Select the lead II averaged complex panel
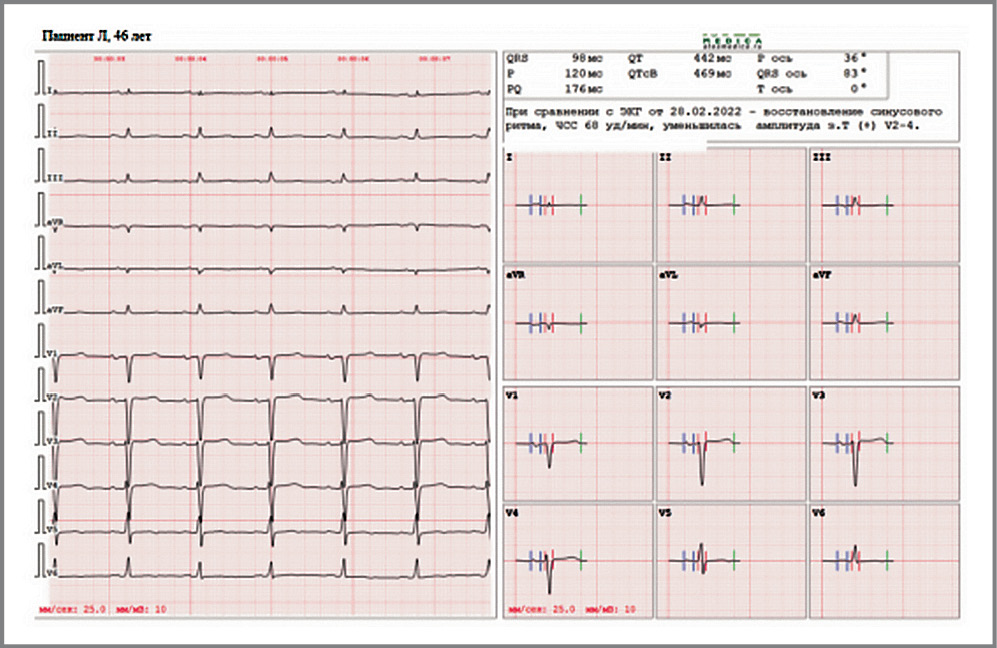The width and height of the screenshot is (997, 648). (x=731, y=204)
